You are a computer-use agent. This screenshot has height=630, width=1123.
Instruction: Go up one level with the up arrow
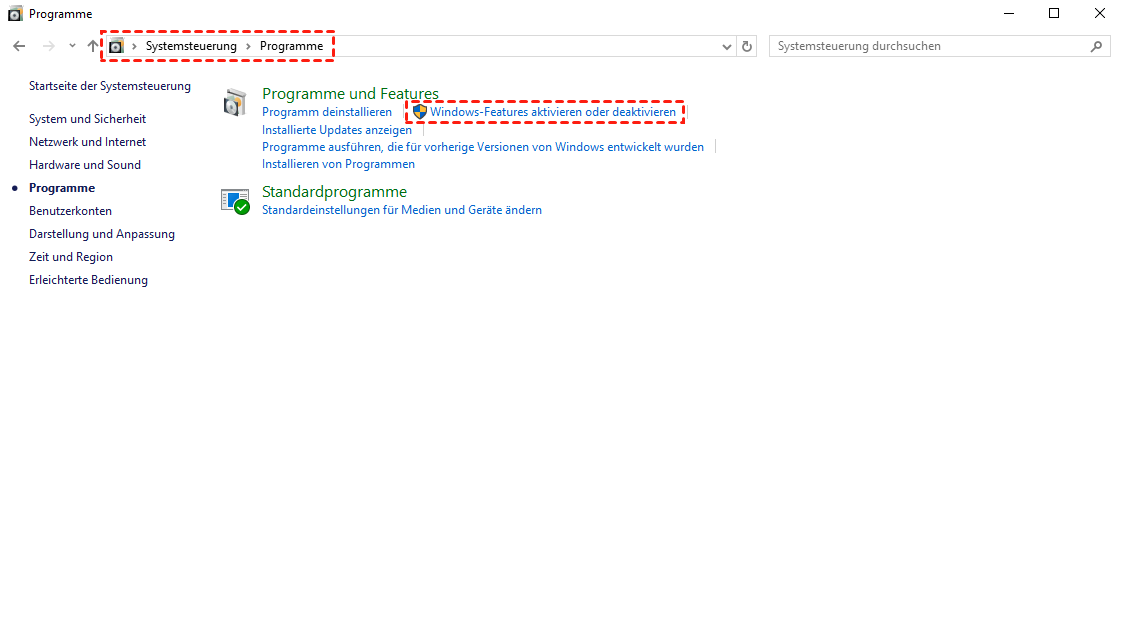pos(93,46)
